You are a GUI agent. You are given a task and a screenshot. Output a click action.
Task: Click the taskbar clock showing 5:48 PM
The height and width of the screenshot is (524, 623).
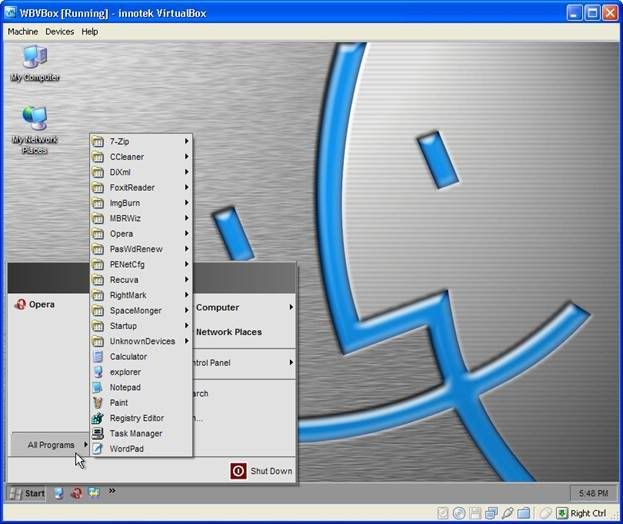(x=593, y=493)
